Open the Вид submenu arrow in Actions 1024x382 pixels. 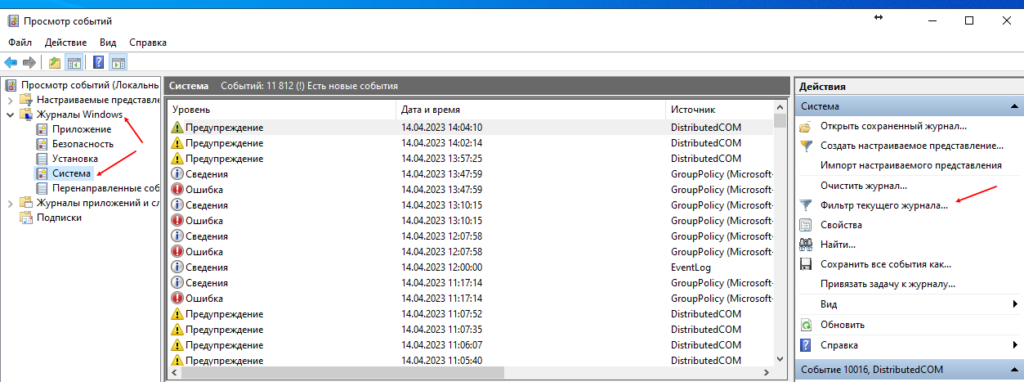tap(1016, 304)
